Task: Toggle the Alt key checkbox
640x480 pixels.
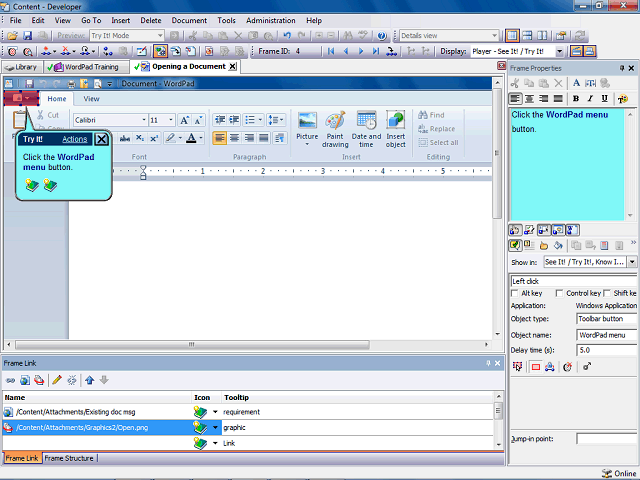Action: click(515, 293)
